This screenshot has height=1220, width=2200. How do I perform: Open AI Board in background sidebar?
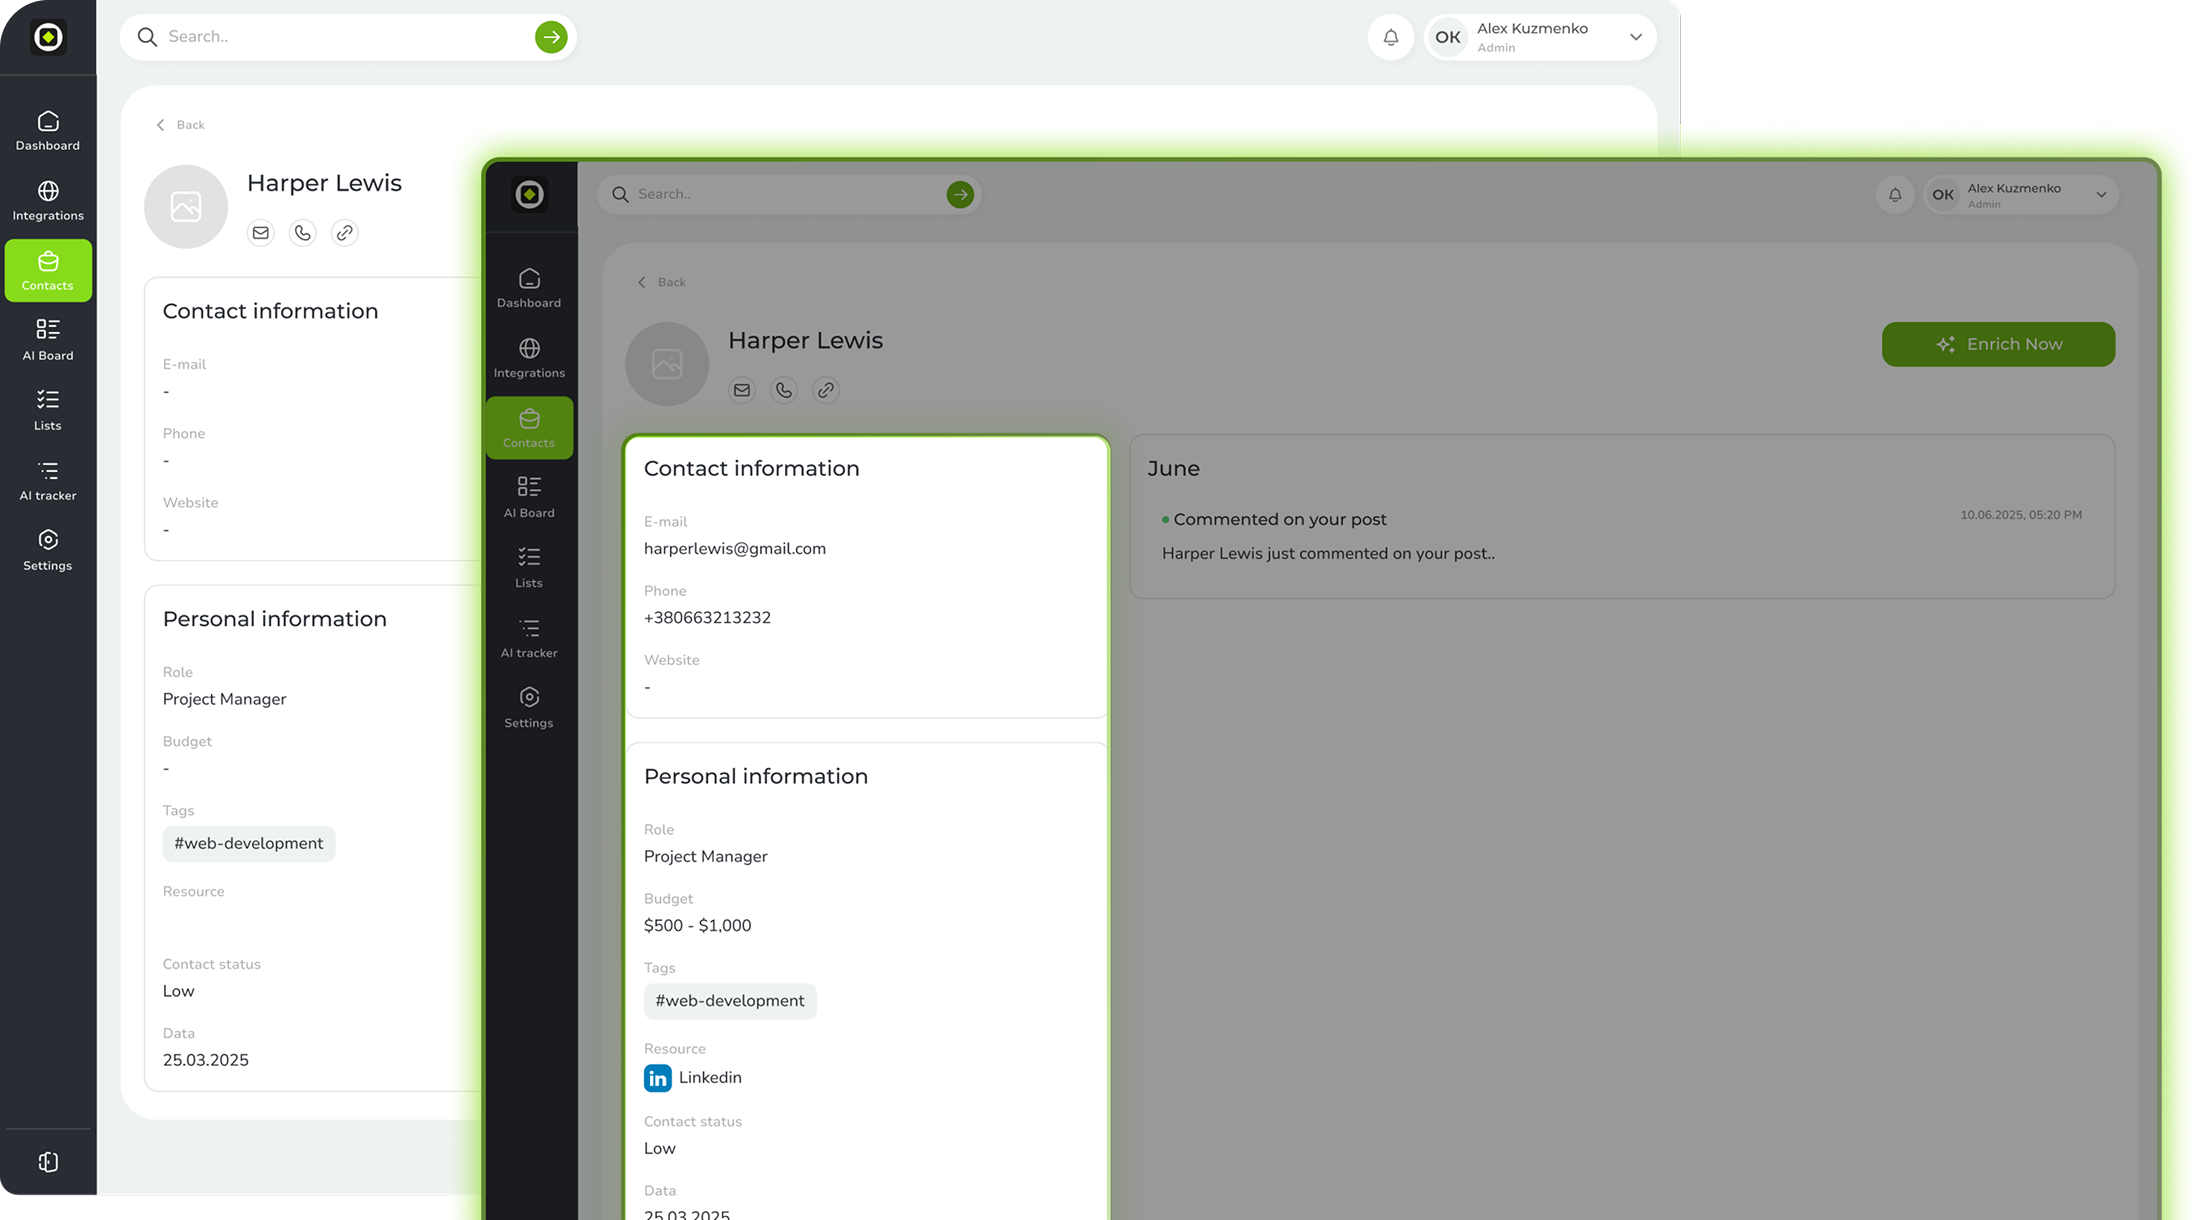point(48,340)
